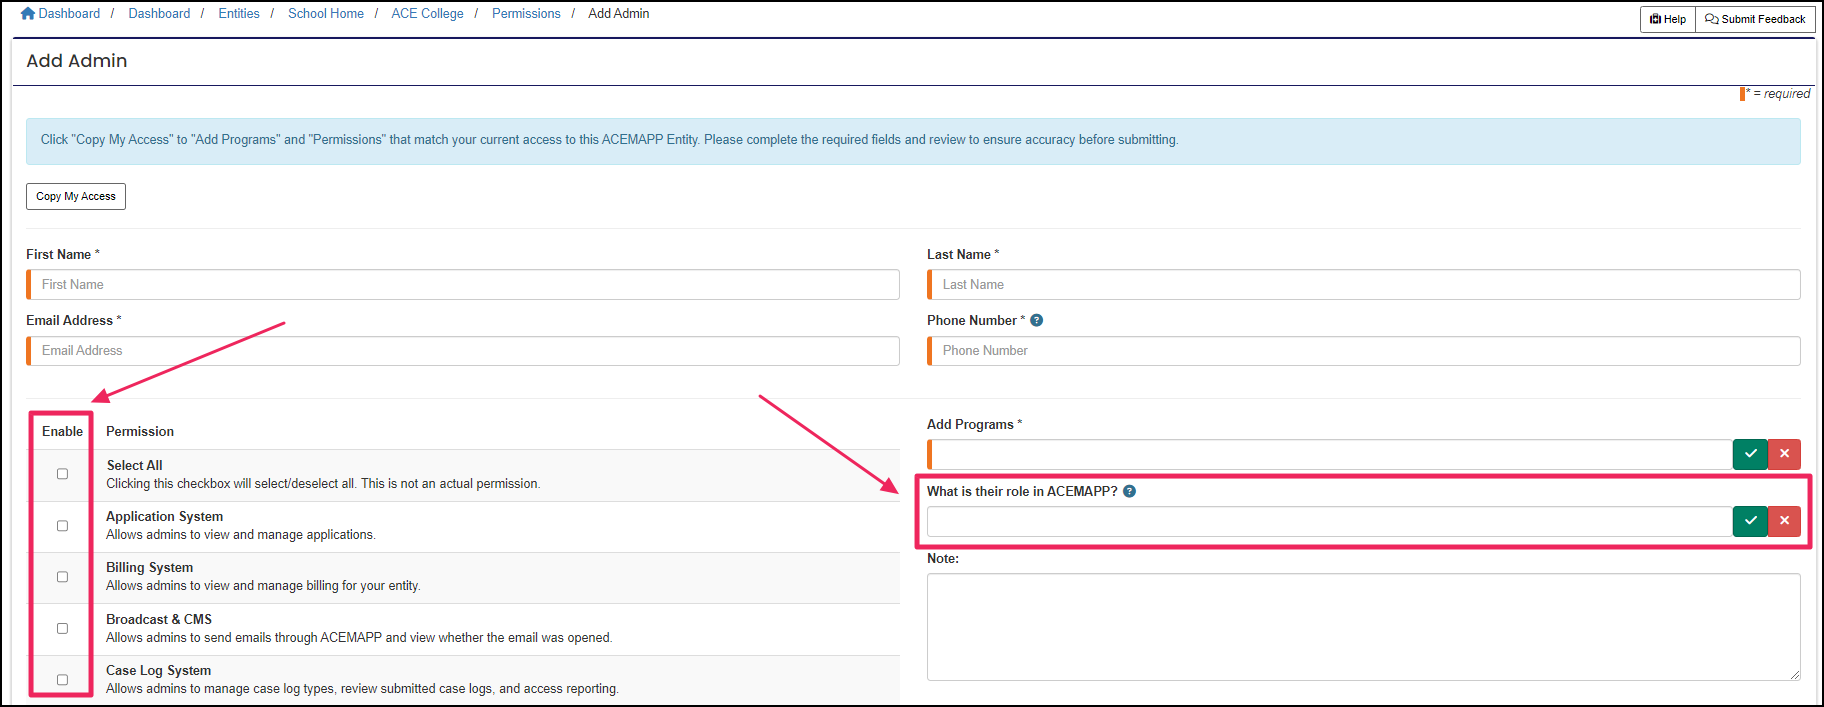Confirm Add Programs with the green checkmark

coord(1750,454)
